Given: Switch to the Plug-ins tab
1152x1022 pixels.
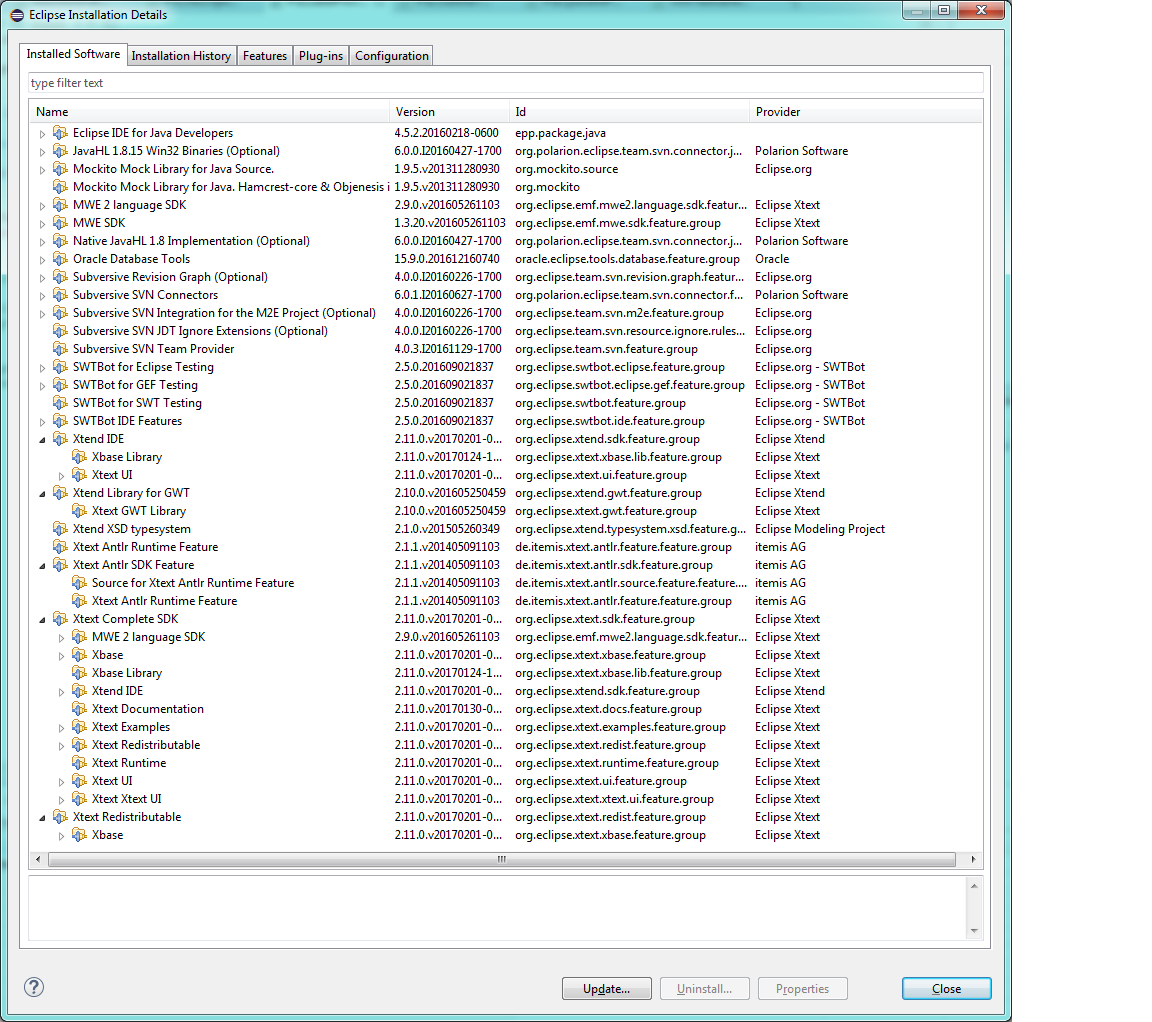Looking at the screenshot, I should [x=320, y=56].
